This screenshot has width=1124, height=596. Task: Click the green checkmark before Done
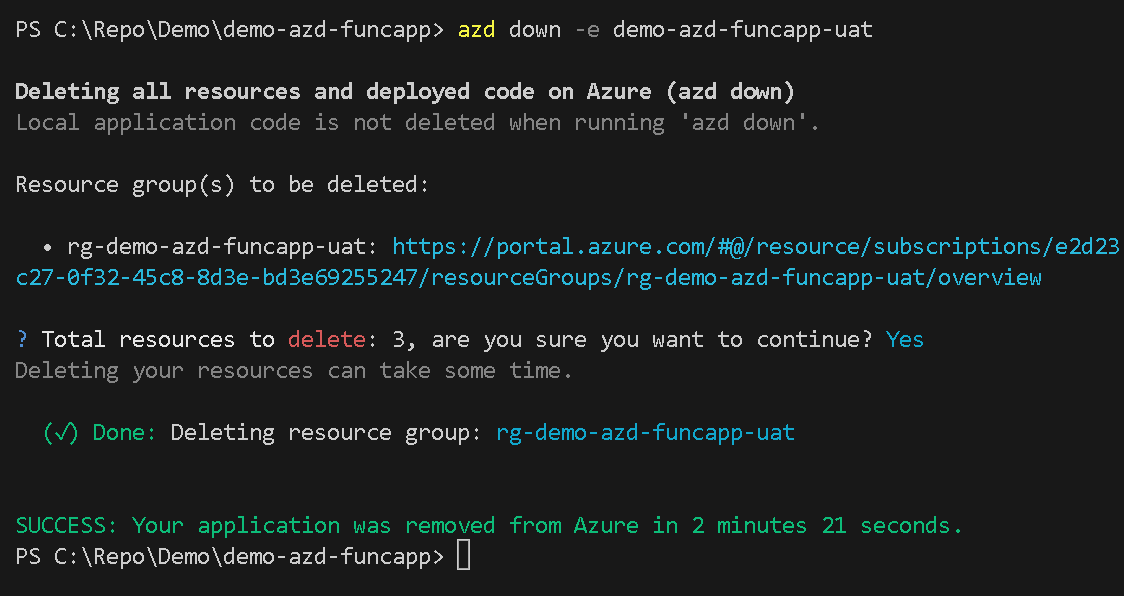(x=61, y=432)
